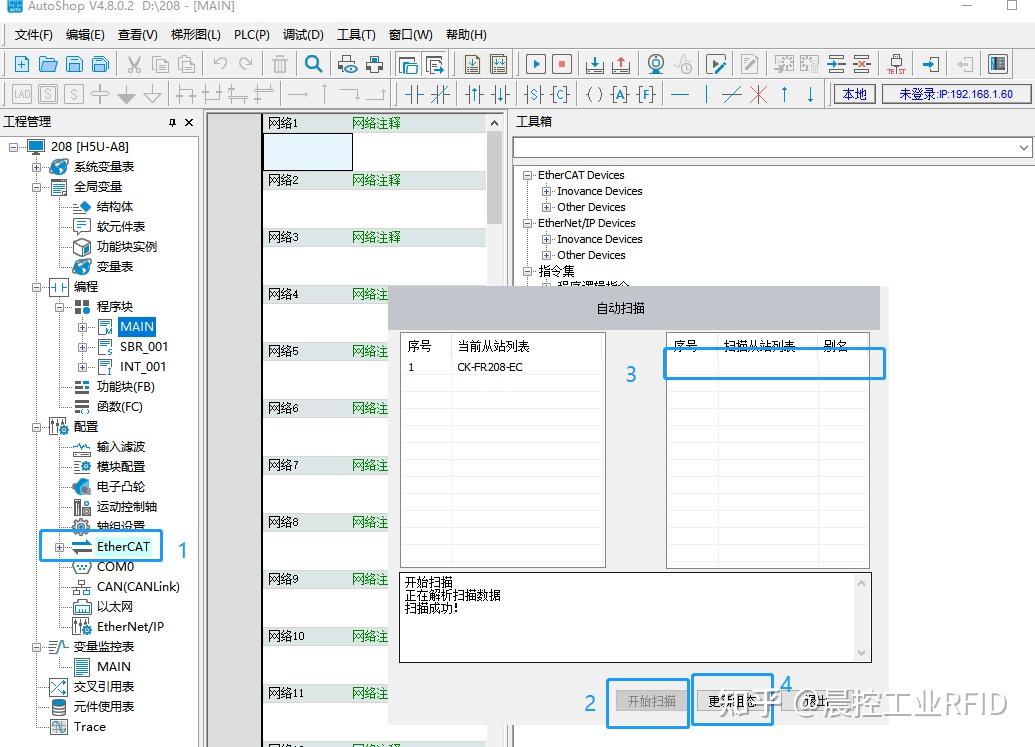
Task: Open the PLC(P) menu
Action: tap(251, 34)
